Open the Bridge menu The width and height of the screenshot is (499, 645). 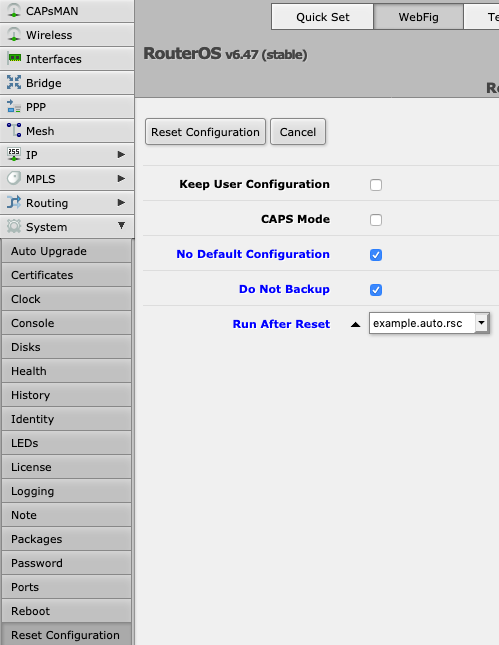click(67, 83)
